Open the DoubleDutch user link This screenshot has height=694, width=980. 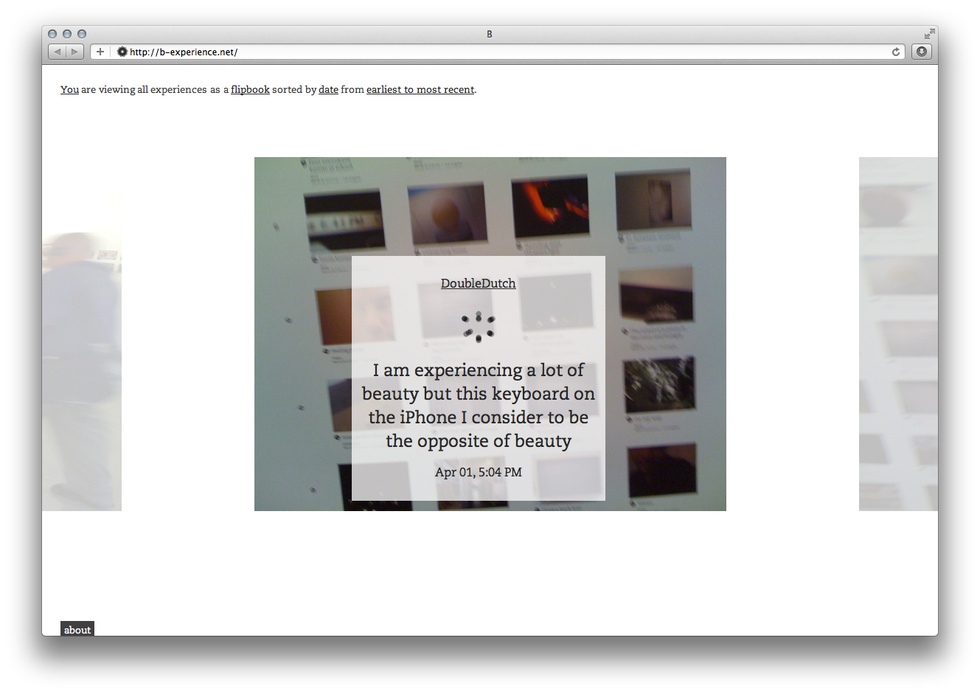478,283
